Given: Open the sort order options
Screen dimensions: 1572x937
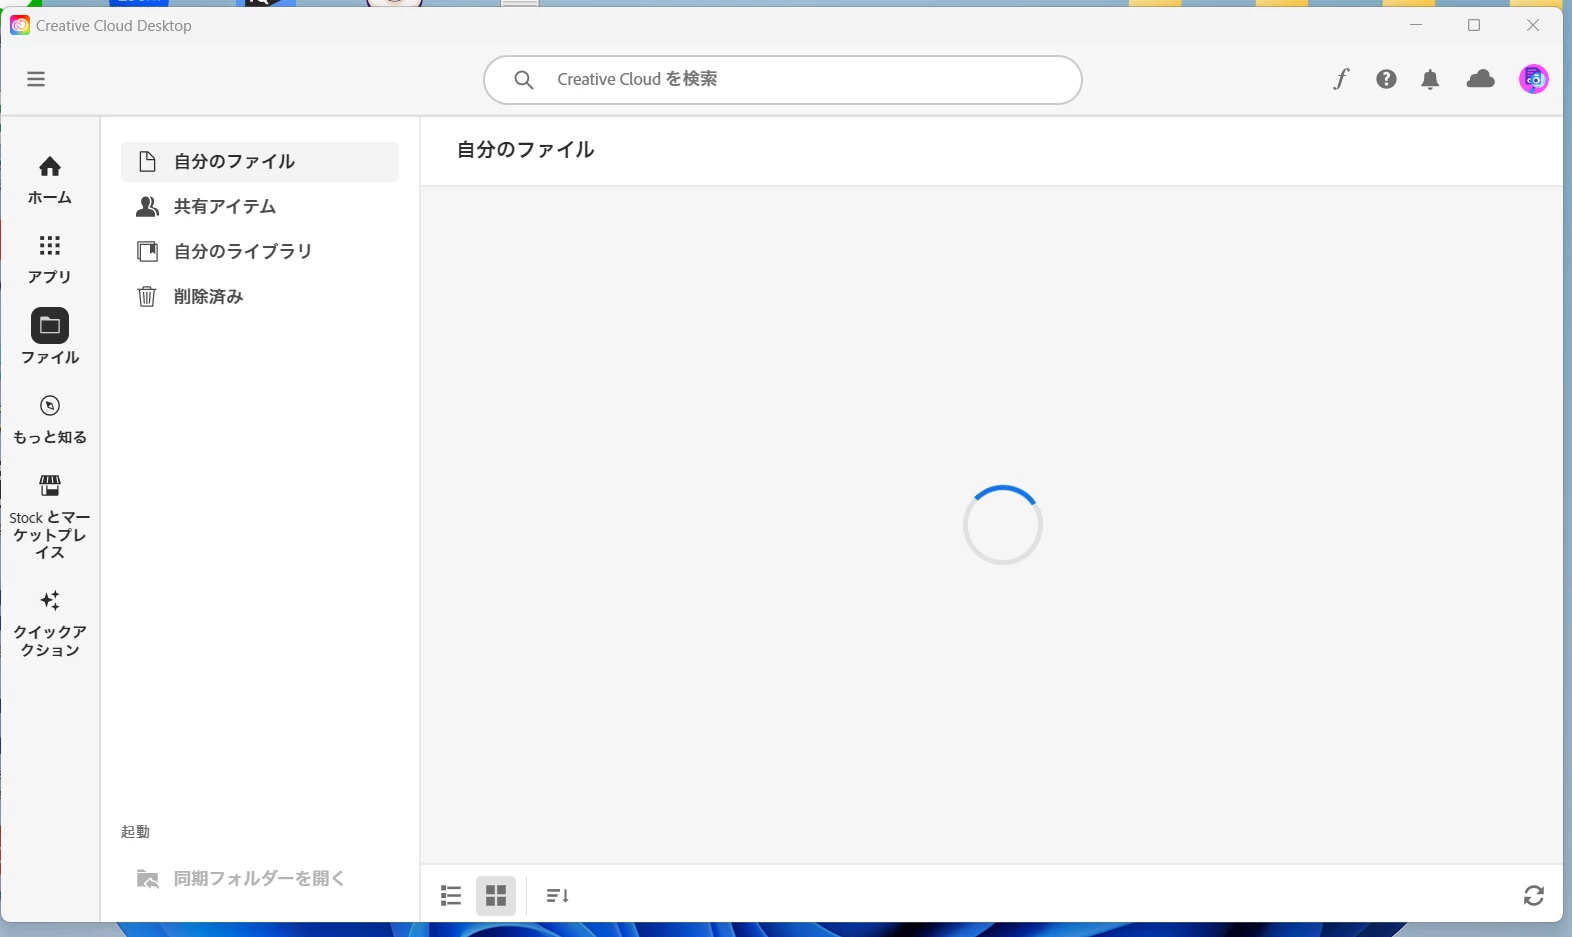Looking at the screenshot, I should click(558, 896).
